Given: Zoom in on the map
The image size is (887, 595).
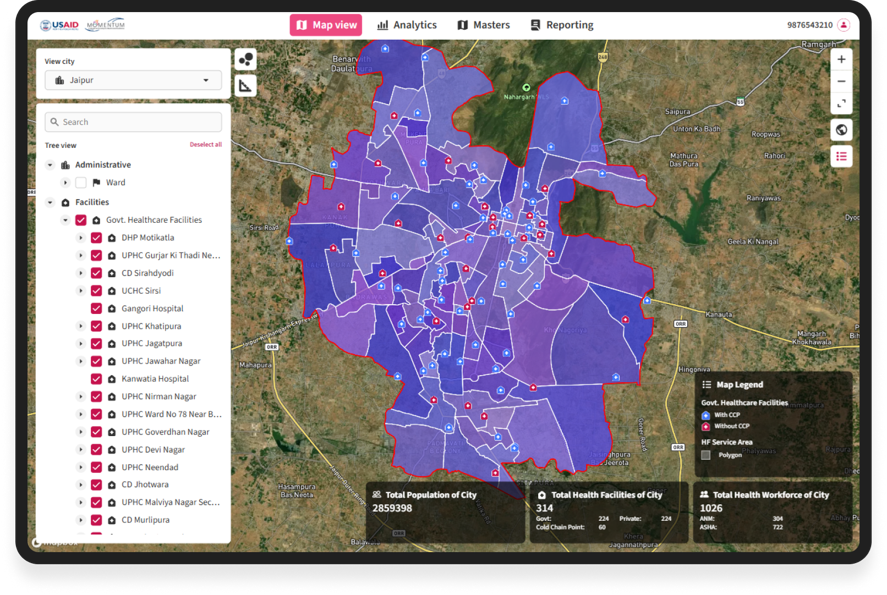Looking at the screenshot, I should point(841,60).
